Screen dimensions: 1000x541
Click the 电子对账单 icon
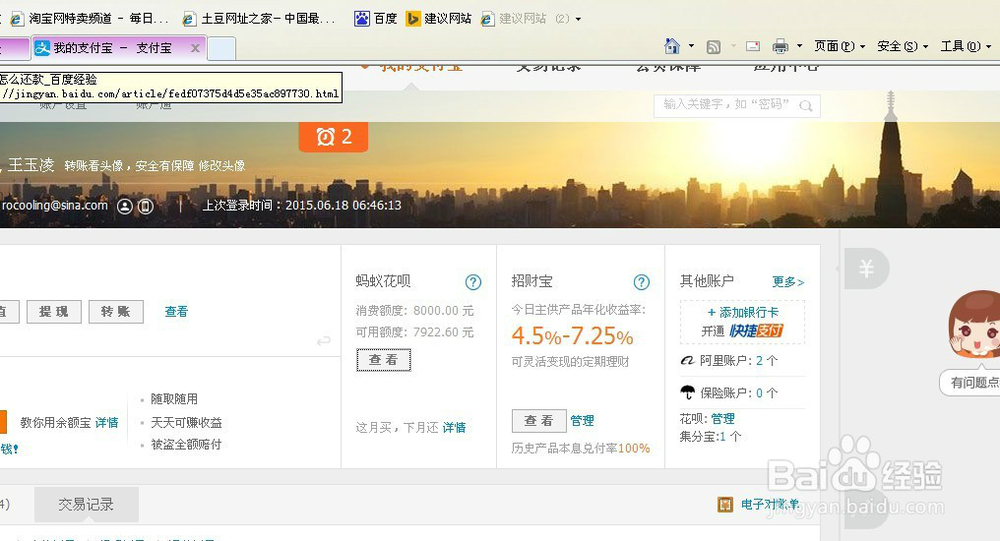click(725, 505)
